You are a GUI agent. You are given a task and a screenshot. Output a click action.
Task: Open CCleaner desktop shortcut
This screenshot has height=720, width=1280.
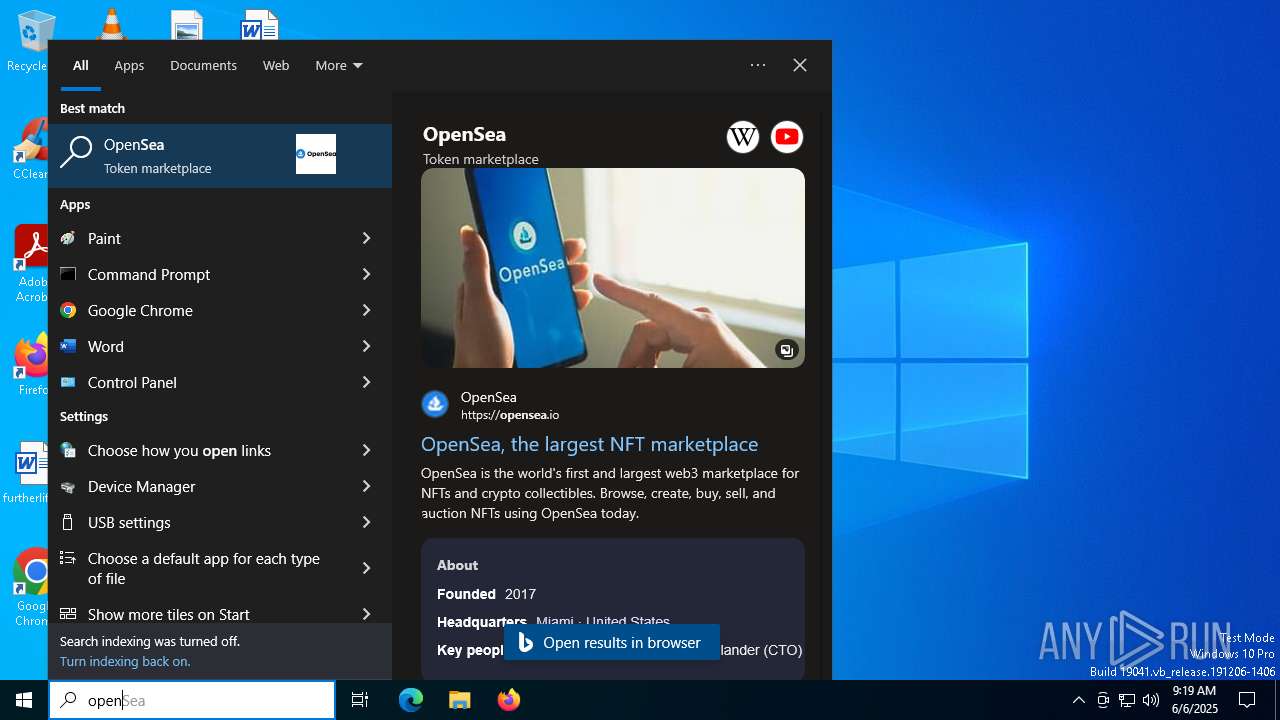[x=31, y=148]
